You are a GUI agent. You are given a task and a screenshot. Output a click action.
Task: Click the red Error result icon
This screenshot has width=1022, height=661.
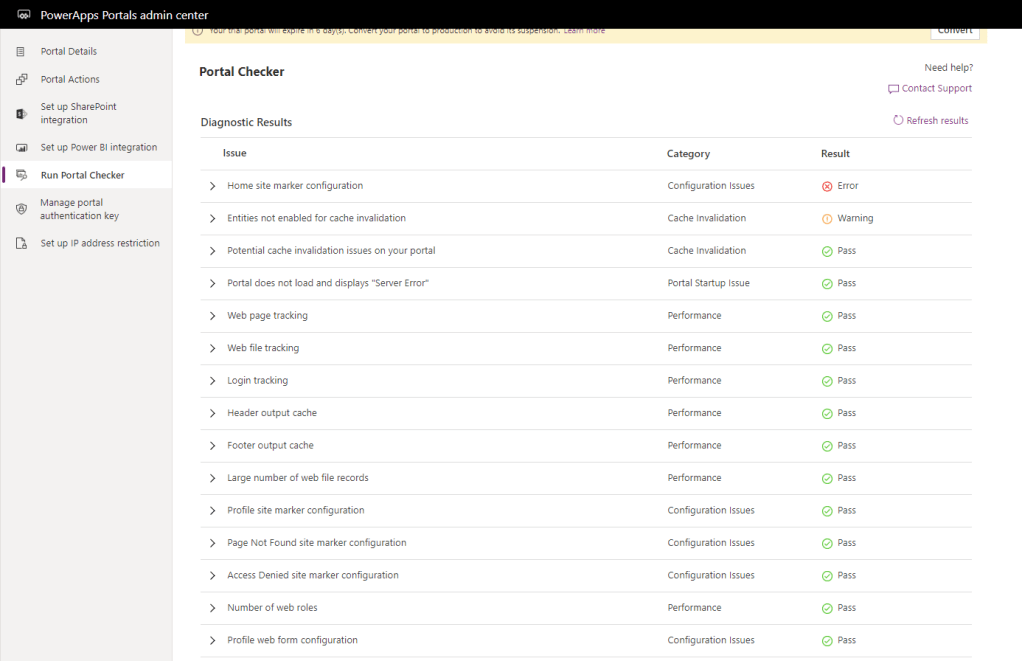(827, 186)
